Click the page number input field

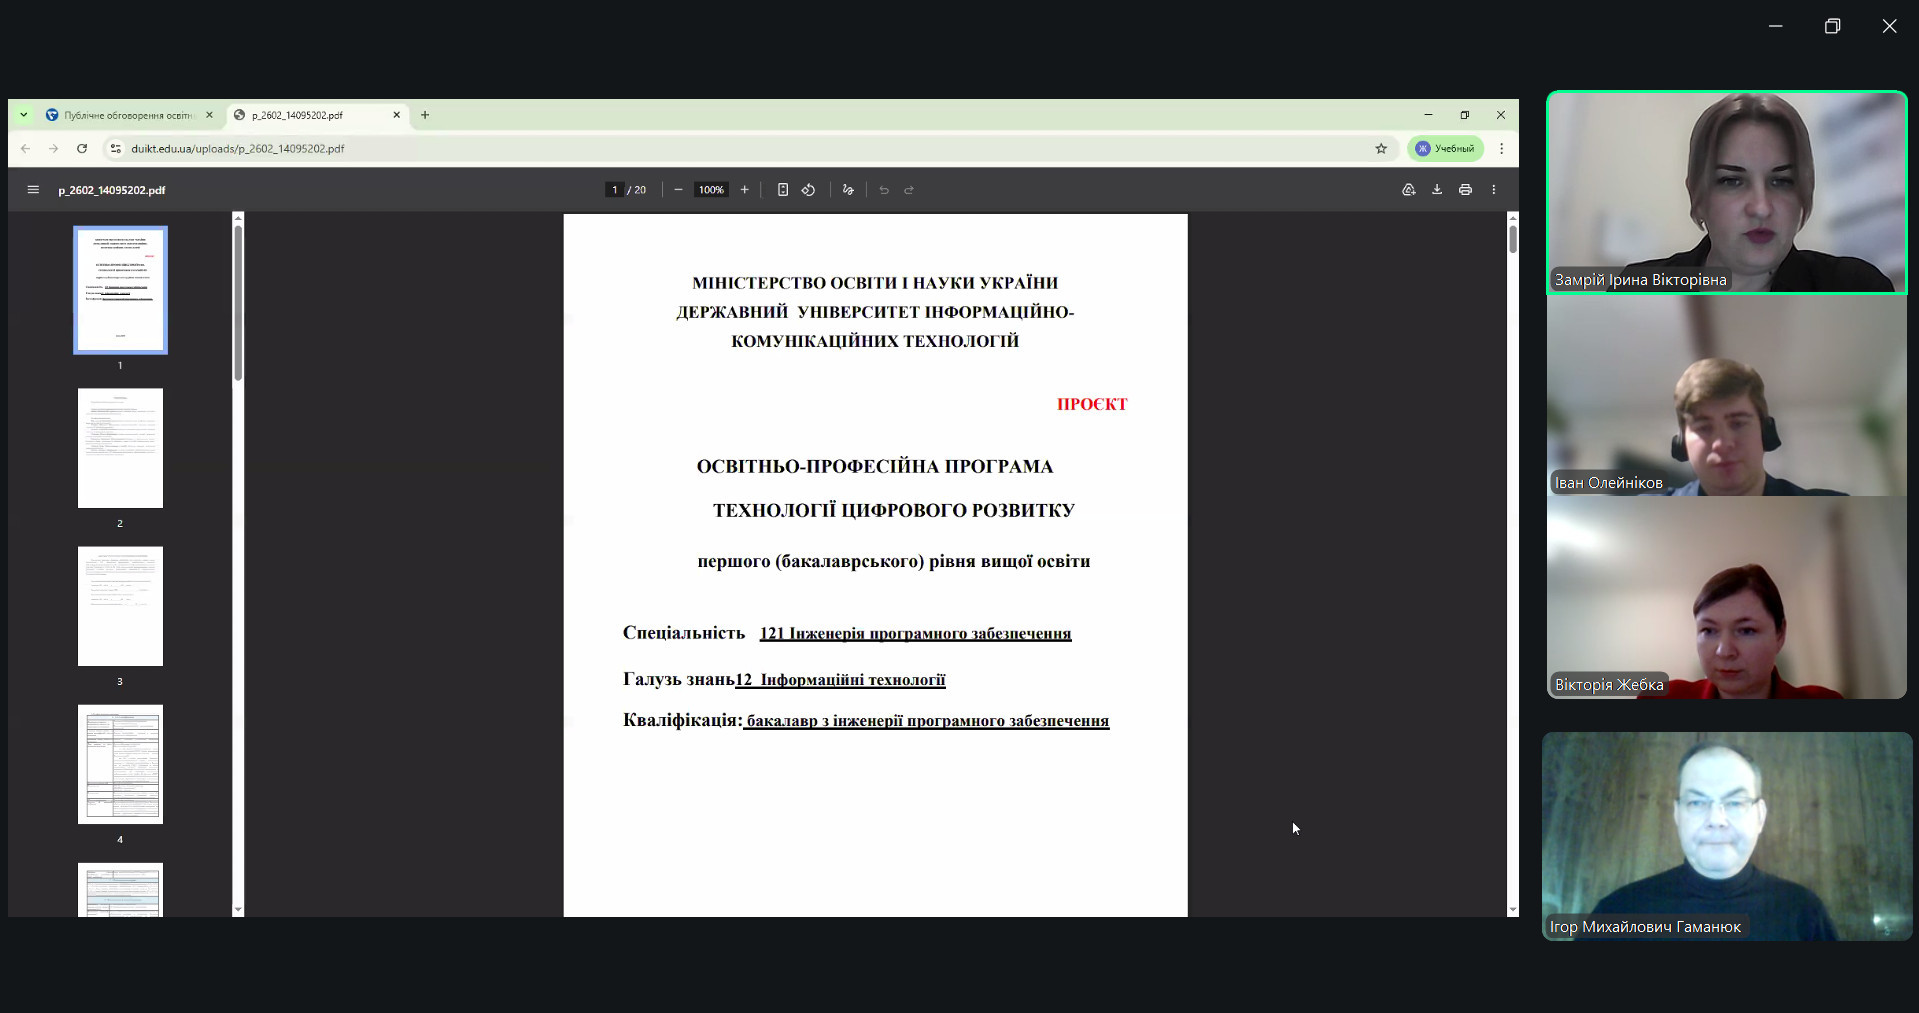(x=614, y=190)
